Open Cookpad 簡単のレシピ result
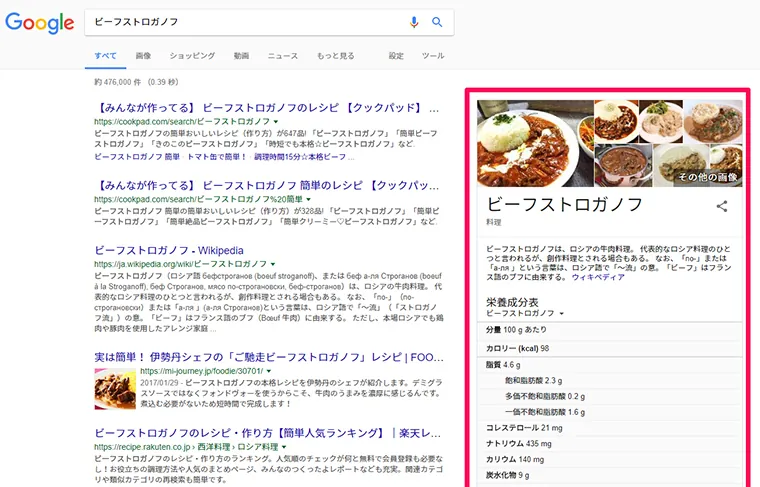The height and width of the screenshot is (487, 760). point(268,186)
